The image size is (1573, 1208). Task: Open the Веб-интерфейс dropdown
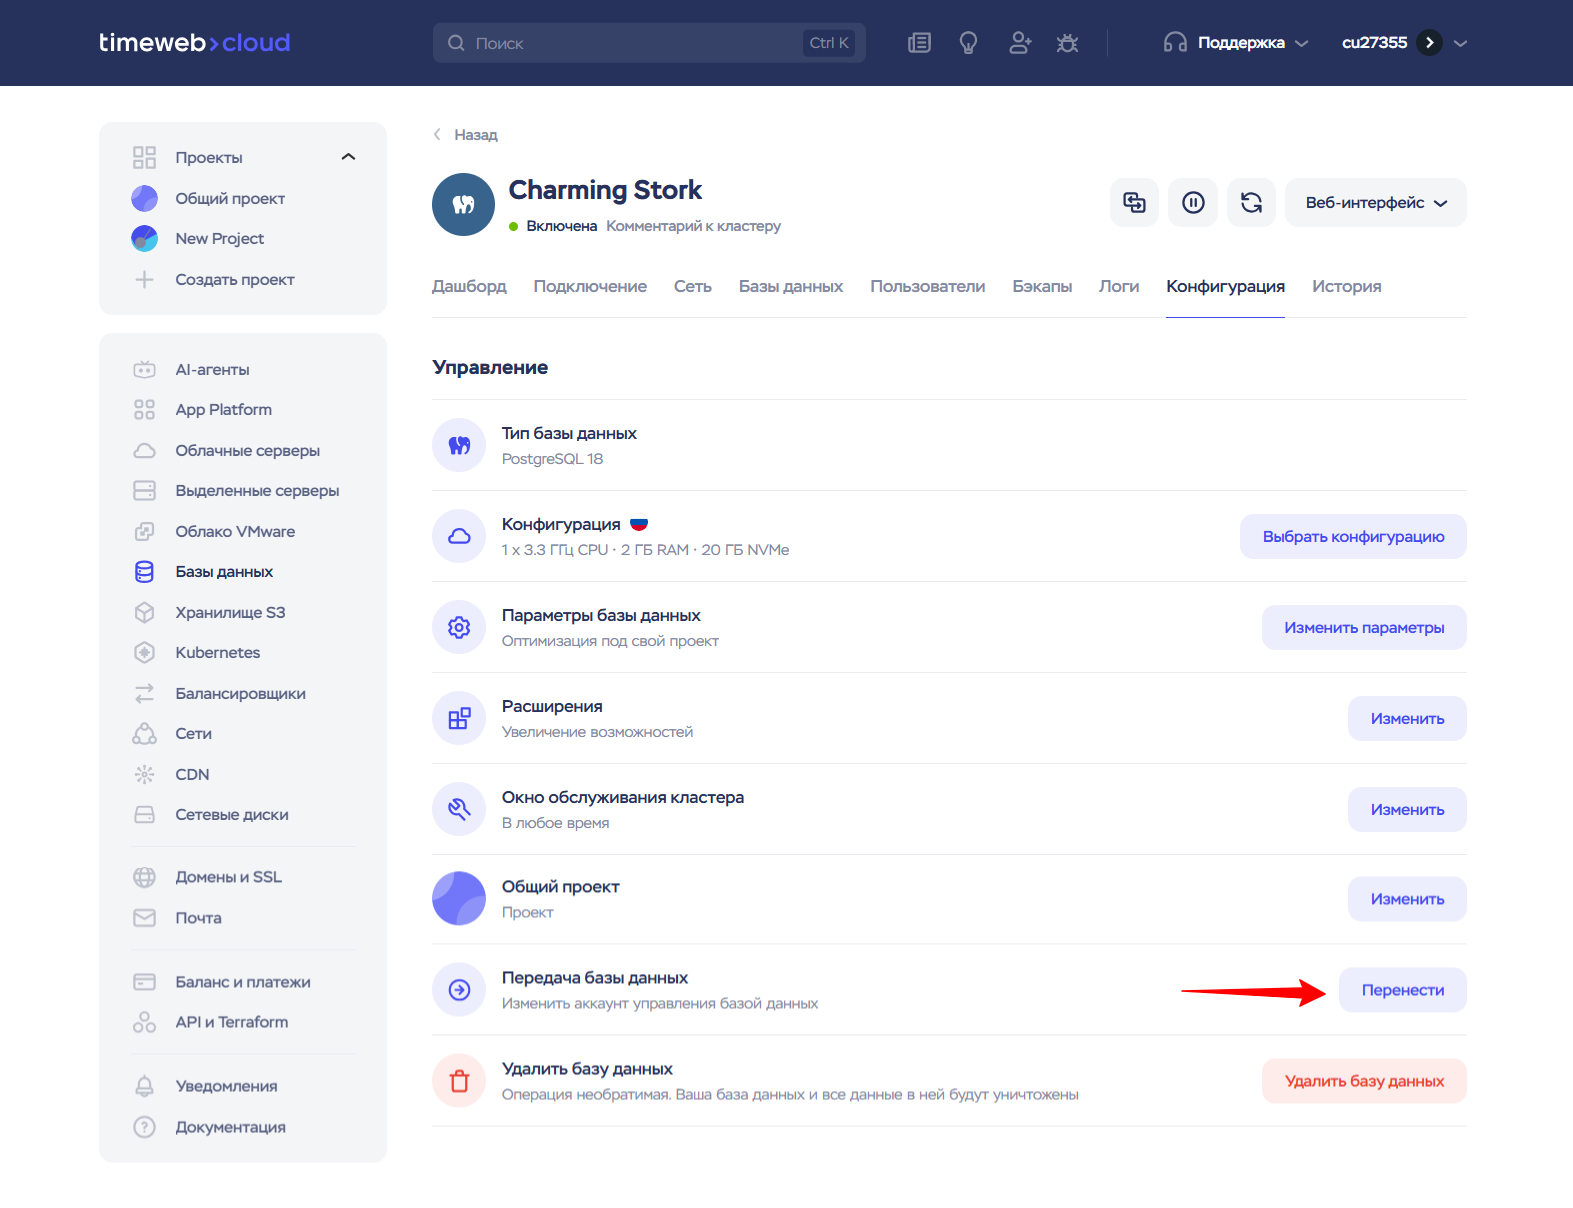coord(1375,203)
